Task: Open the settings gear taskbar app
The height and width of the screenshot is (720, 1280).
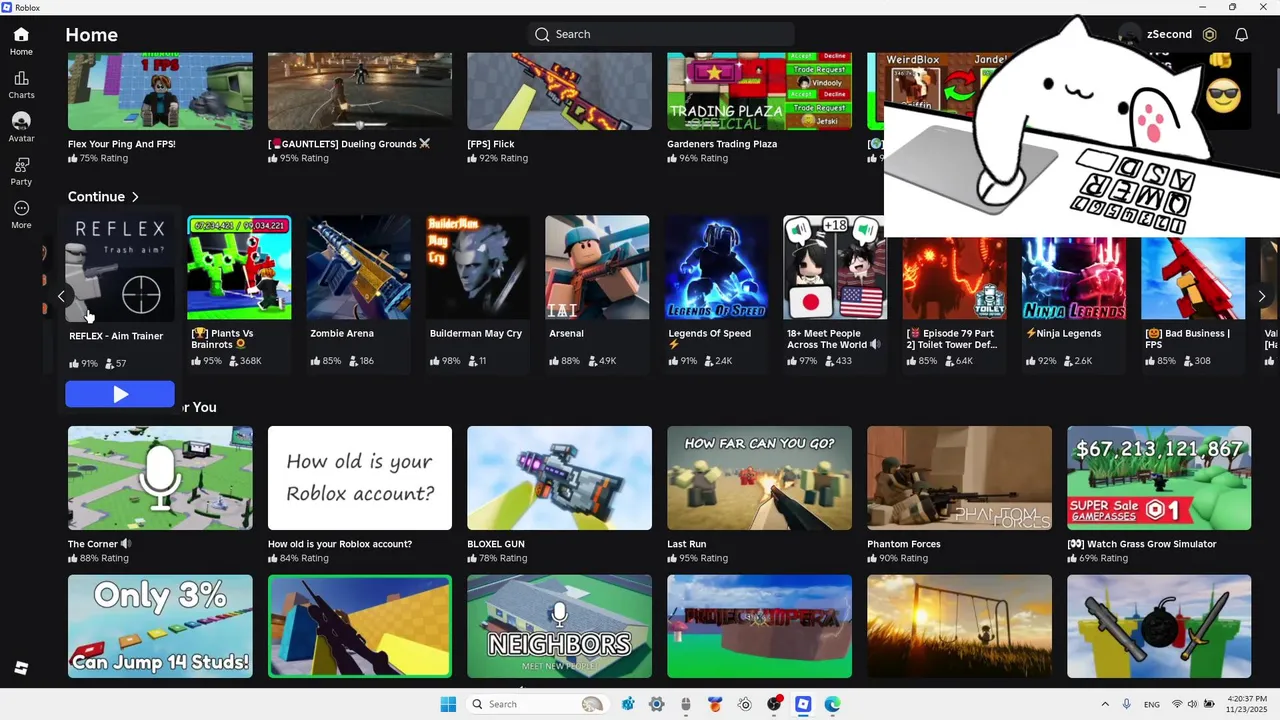Action: pos(657,704)
